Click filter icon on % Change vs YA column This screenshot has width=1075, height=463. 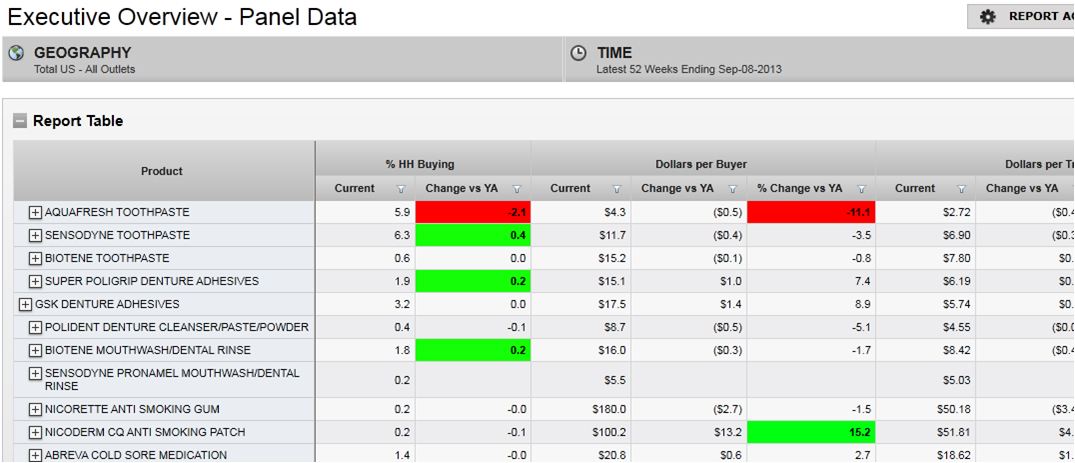tap(861, 189)
